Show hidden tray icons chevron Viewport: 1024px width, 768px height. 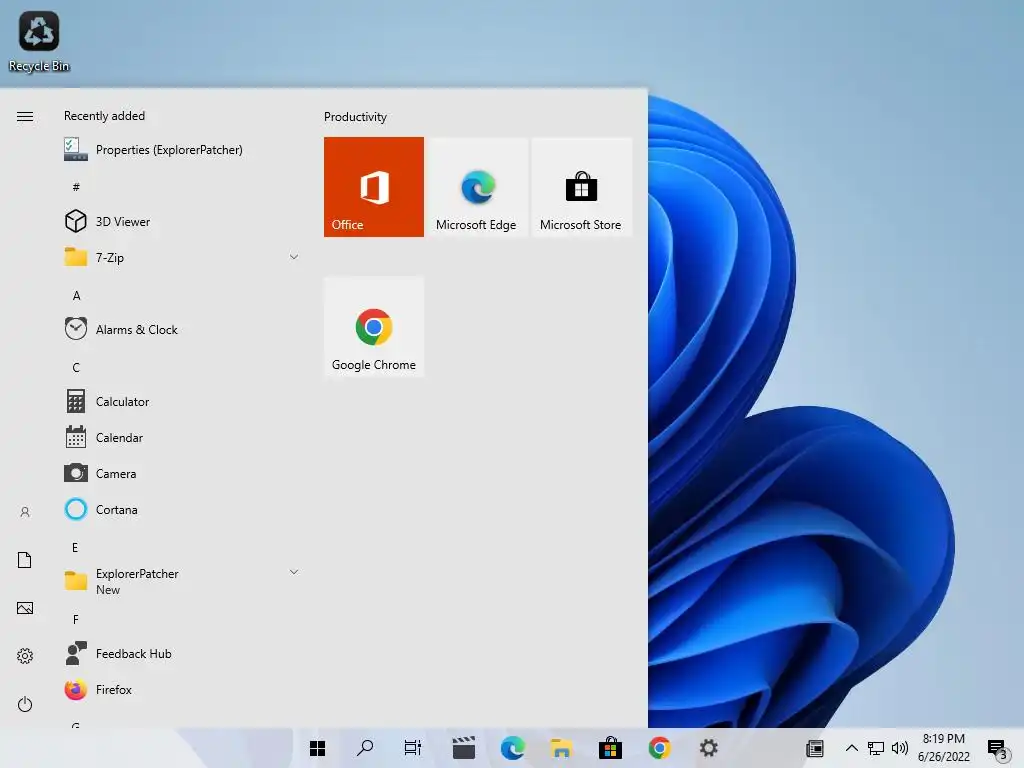(x=852, y=748)
